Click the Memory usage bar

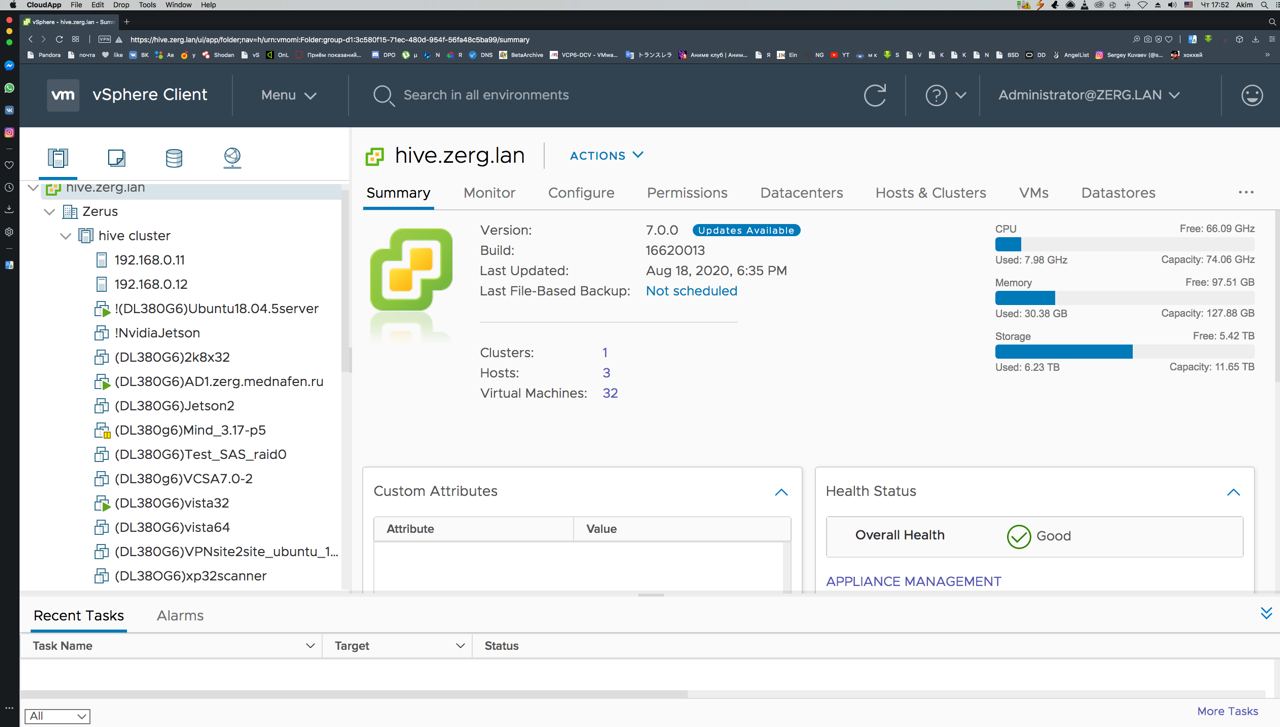point(1124,298)
